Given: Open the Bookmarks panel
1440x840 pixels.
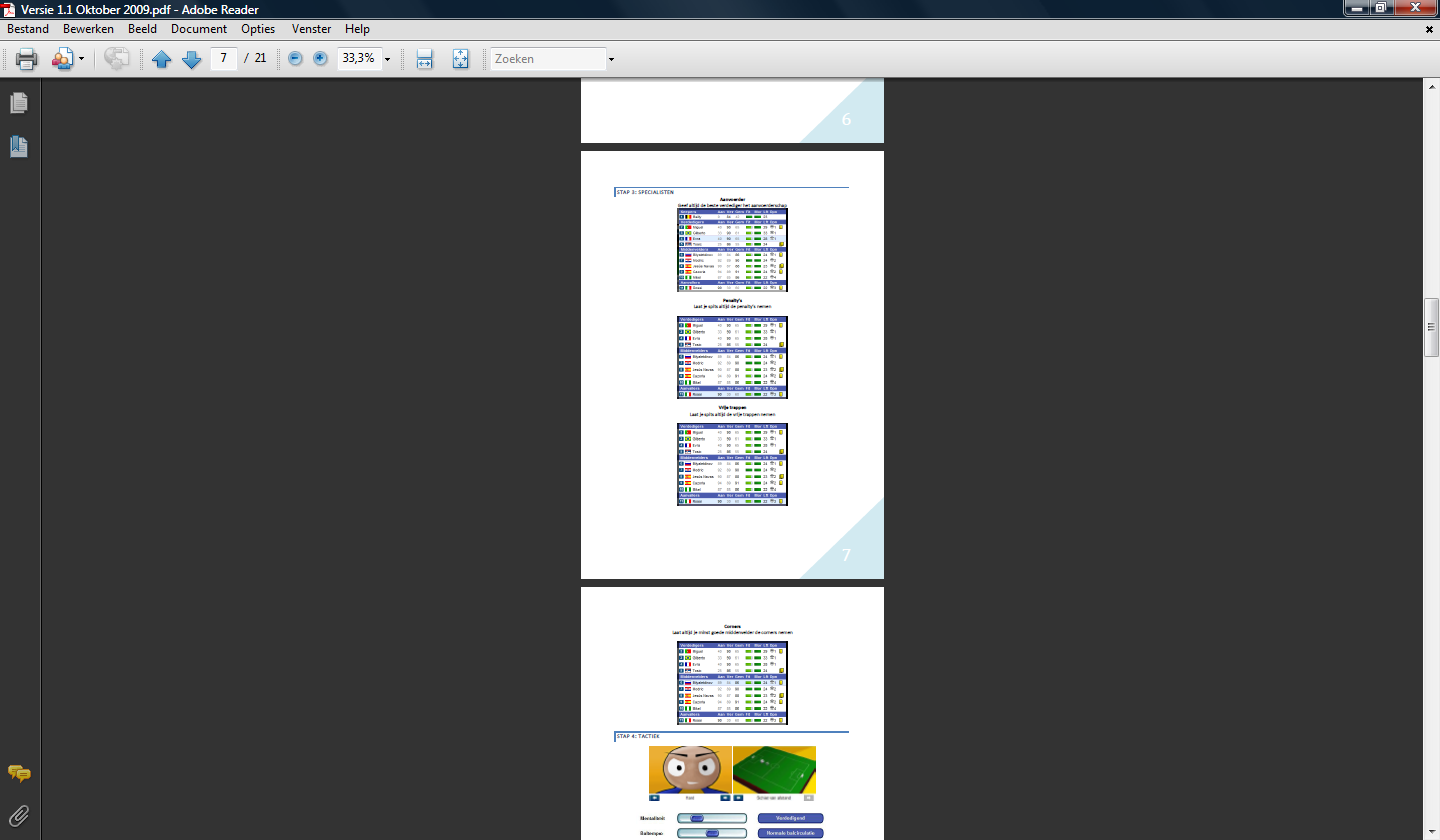Looking at the screenshot, I should pyautogui.click(x=19, y=147).
